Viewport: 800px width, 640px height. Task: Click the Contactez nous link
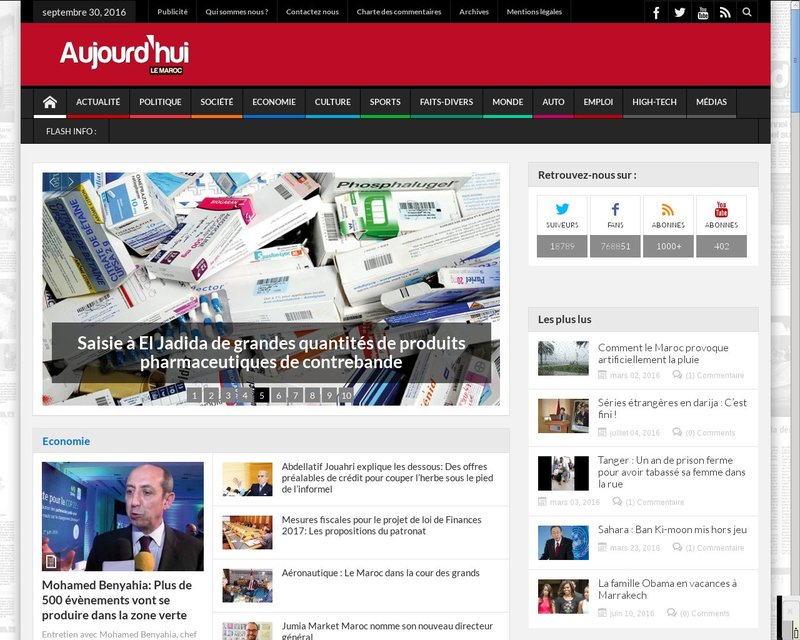coord(312,12)
